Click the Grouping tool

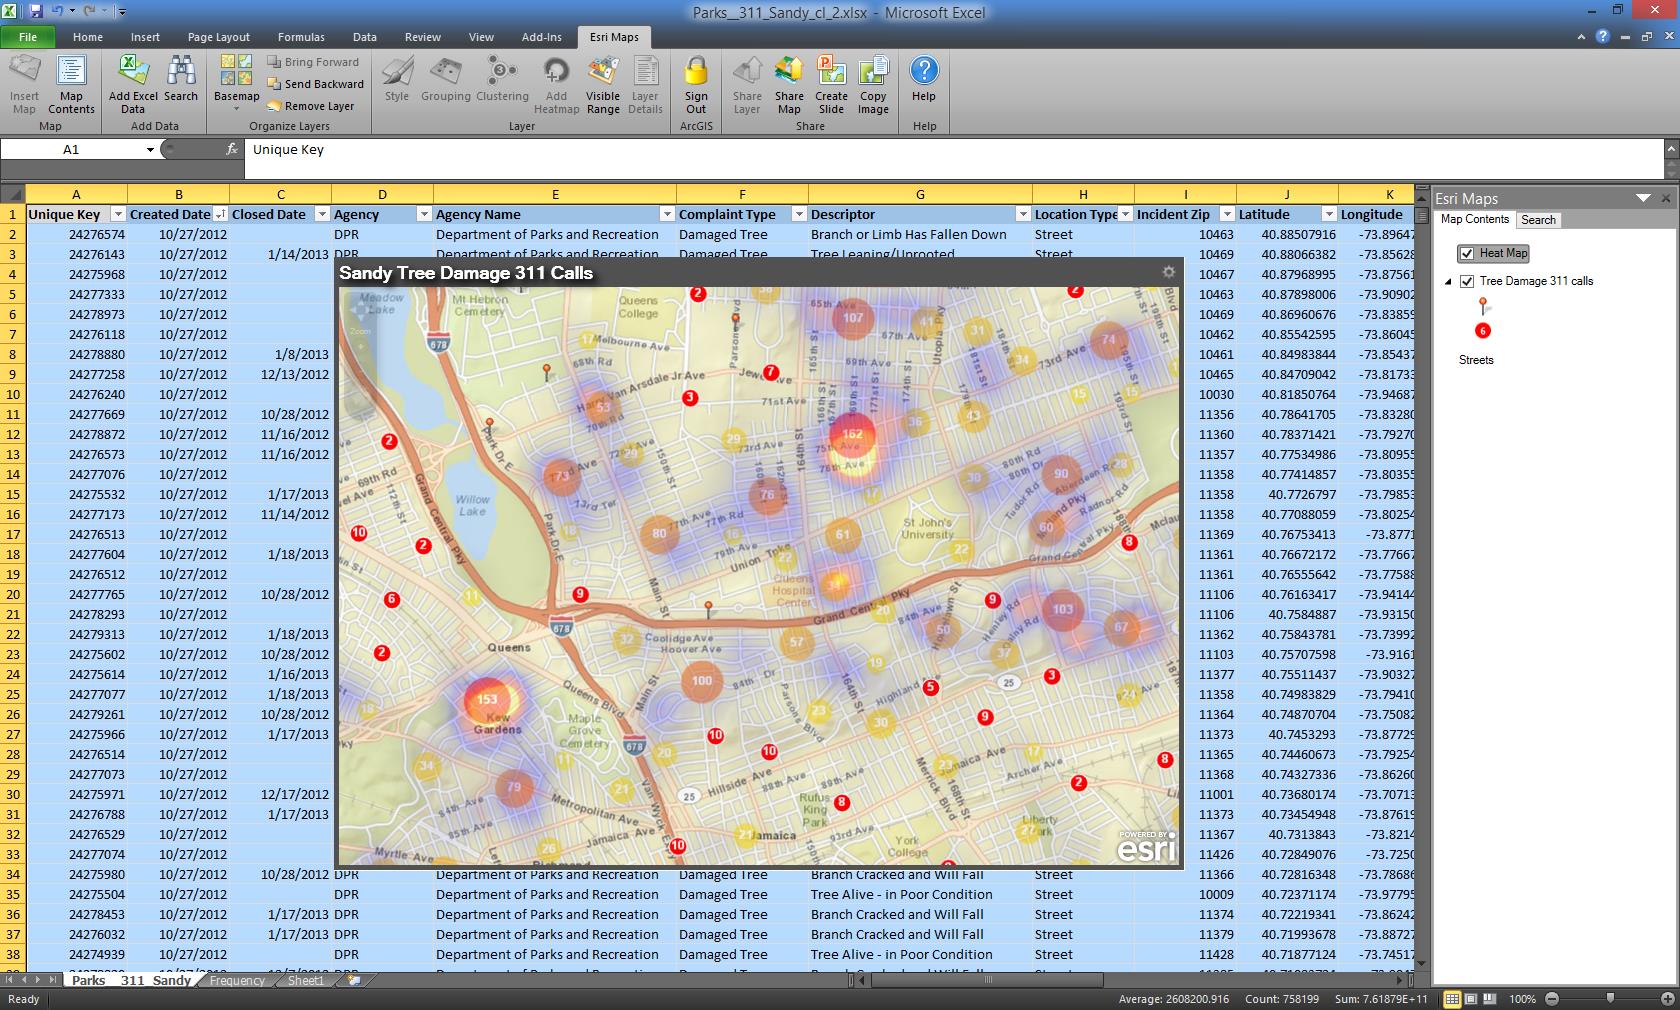tap(445, 80)
